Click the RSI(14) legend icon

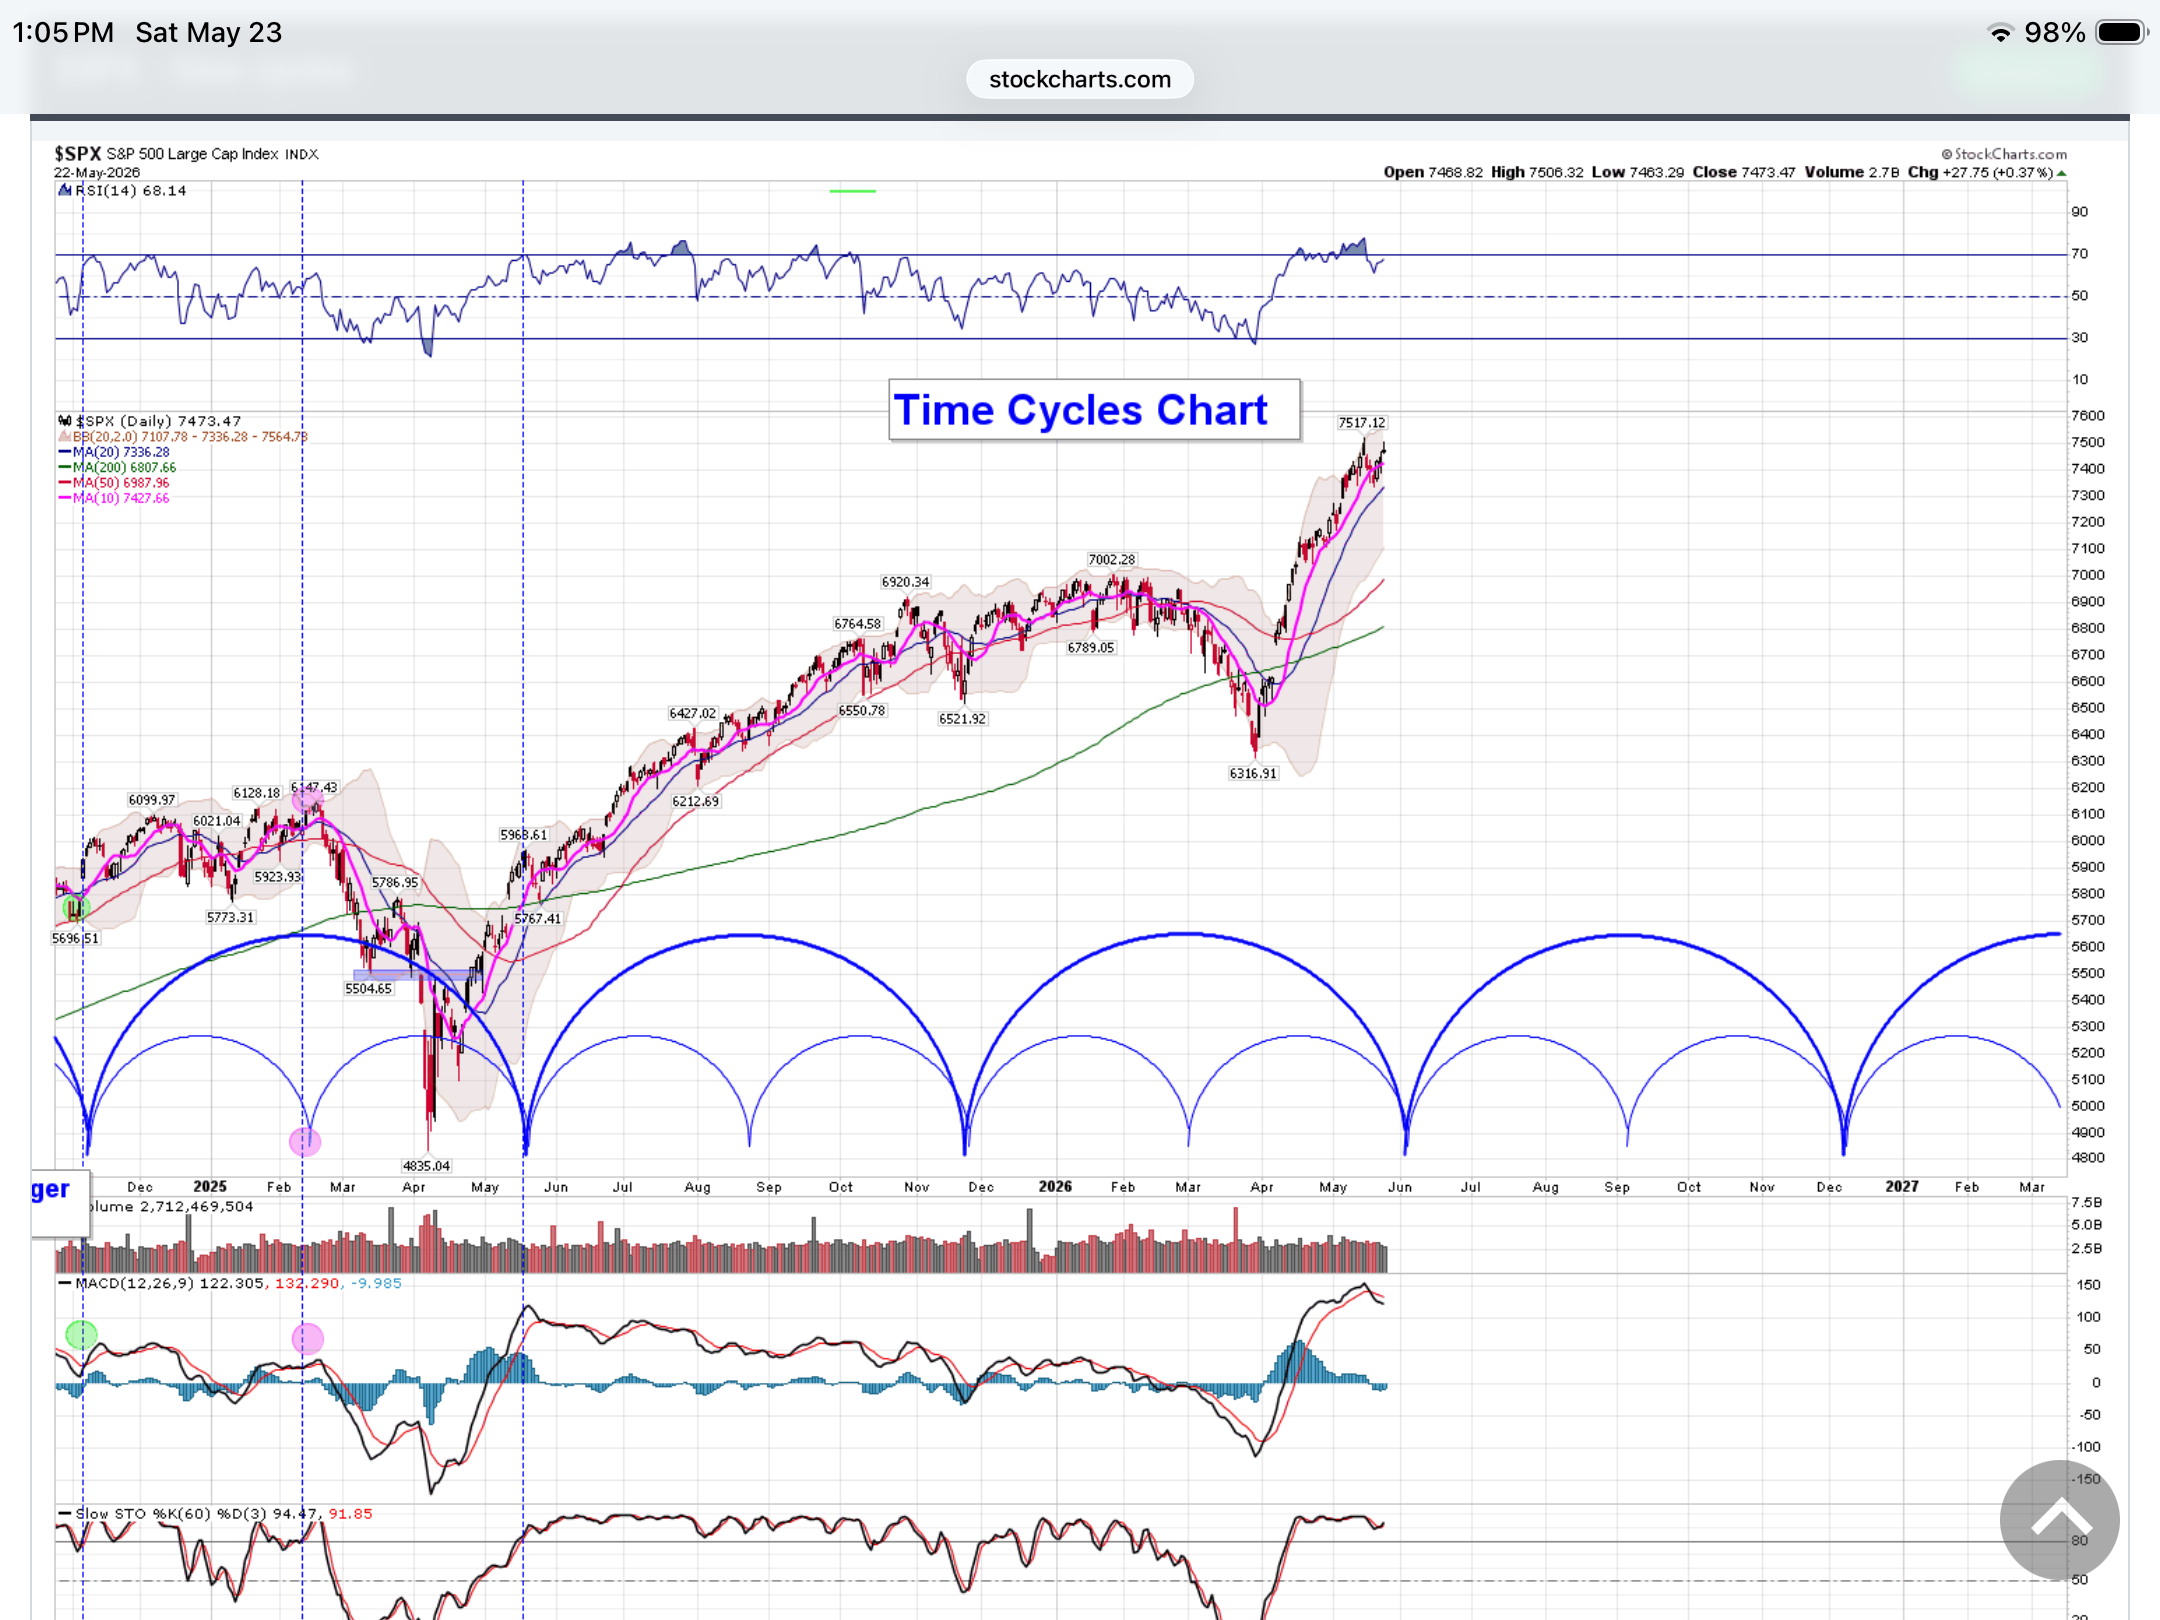pos(65,191)
